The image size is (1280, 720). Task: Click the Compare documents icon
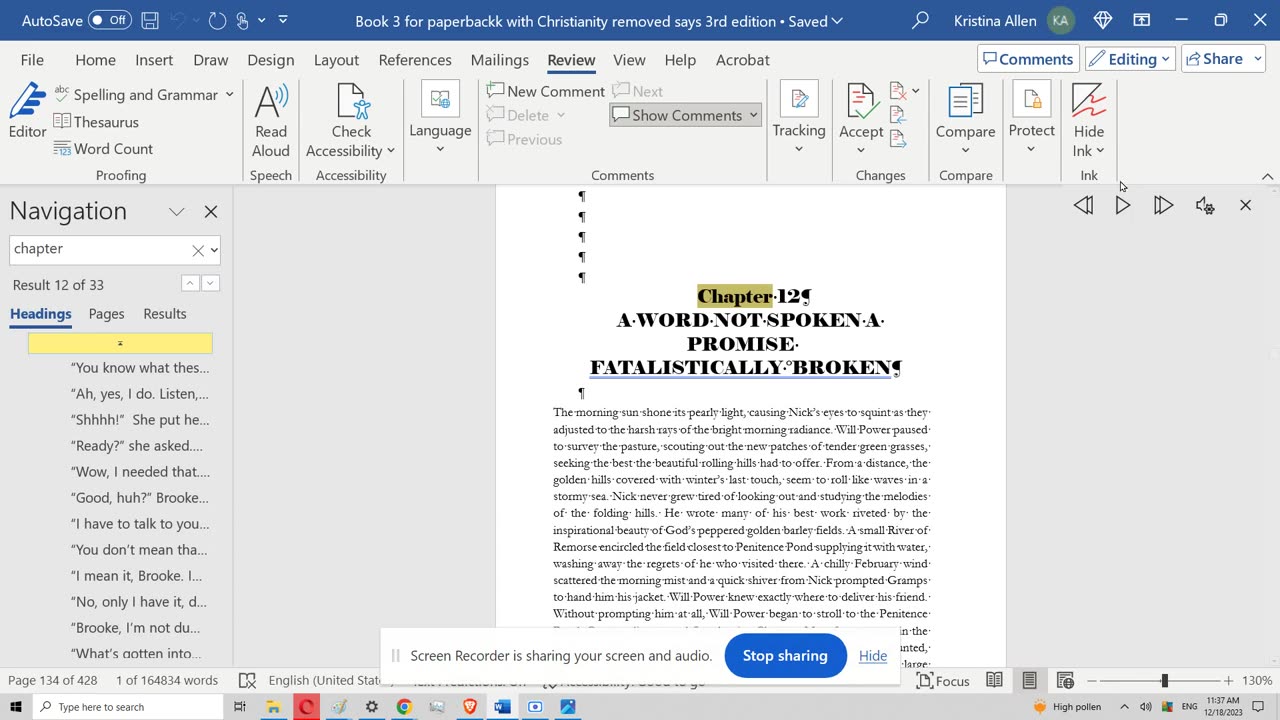[965, 102]
